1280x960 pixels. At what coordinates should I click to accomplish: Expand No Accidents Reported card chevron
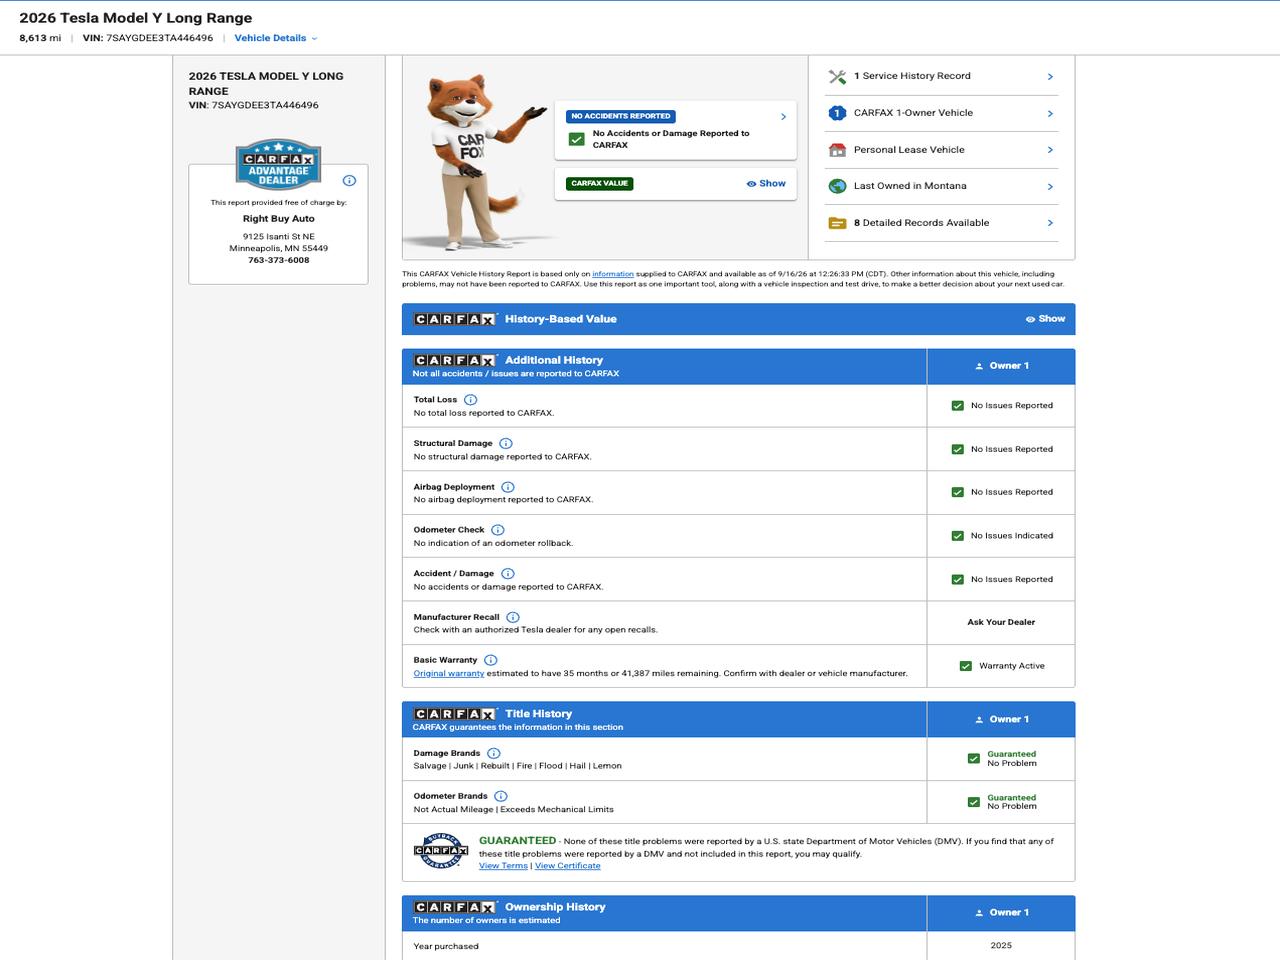[783, 117]
